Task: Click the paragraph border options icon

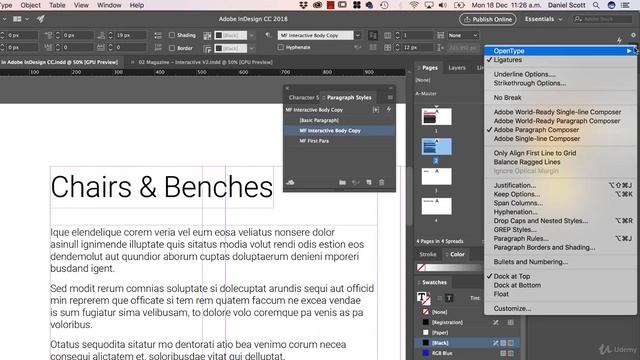Action: (207, 49)
